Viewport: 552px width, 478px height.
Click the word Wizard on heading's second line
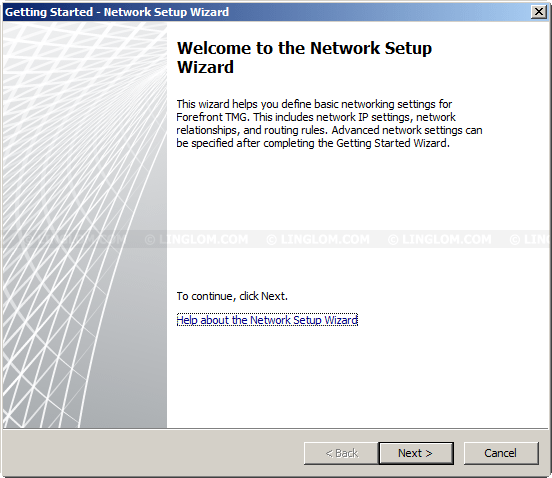[x=205, y=67]
